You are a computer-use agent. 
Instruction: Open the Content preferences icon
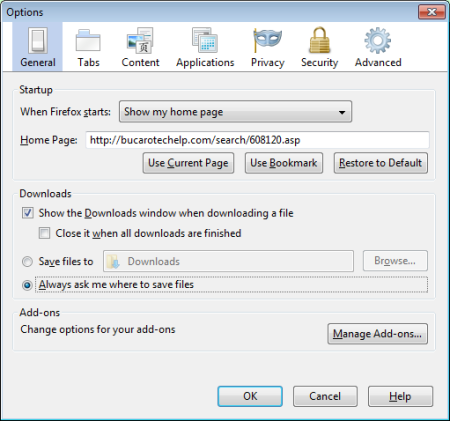[140, 41]
